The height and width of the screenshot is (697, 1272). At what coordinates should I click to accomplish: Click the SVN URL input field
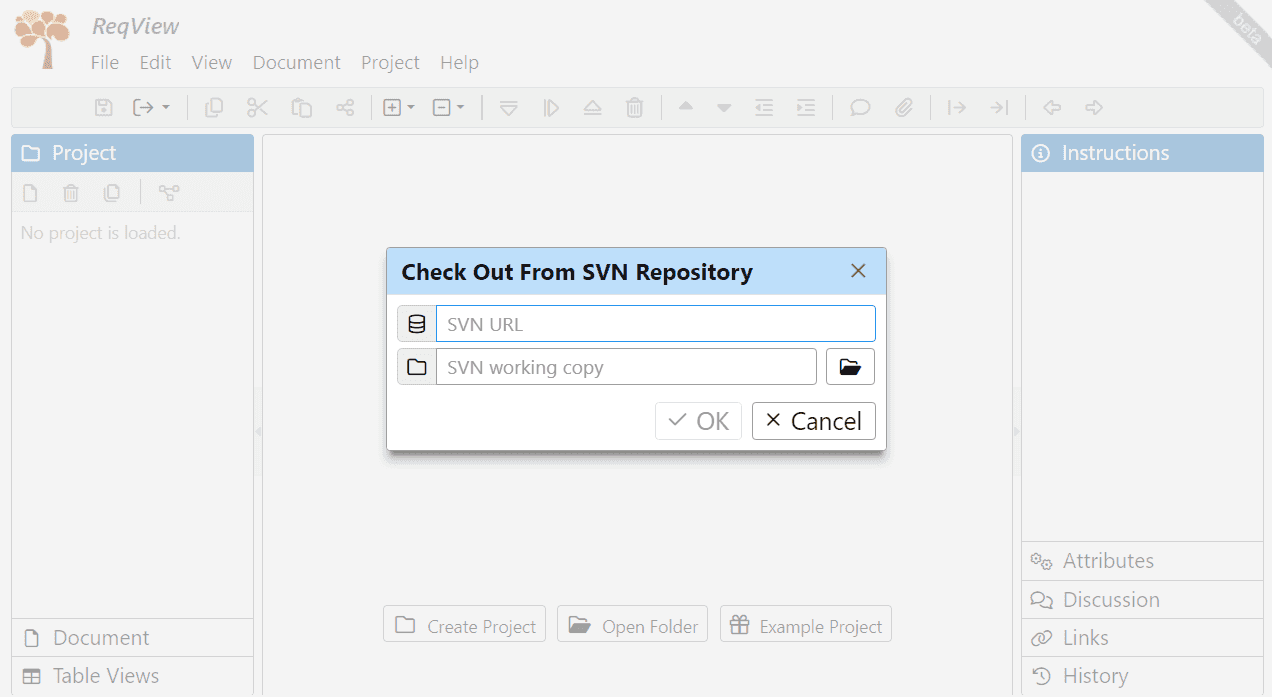tap(655, 324)
